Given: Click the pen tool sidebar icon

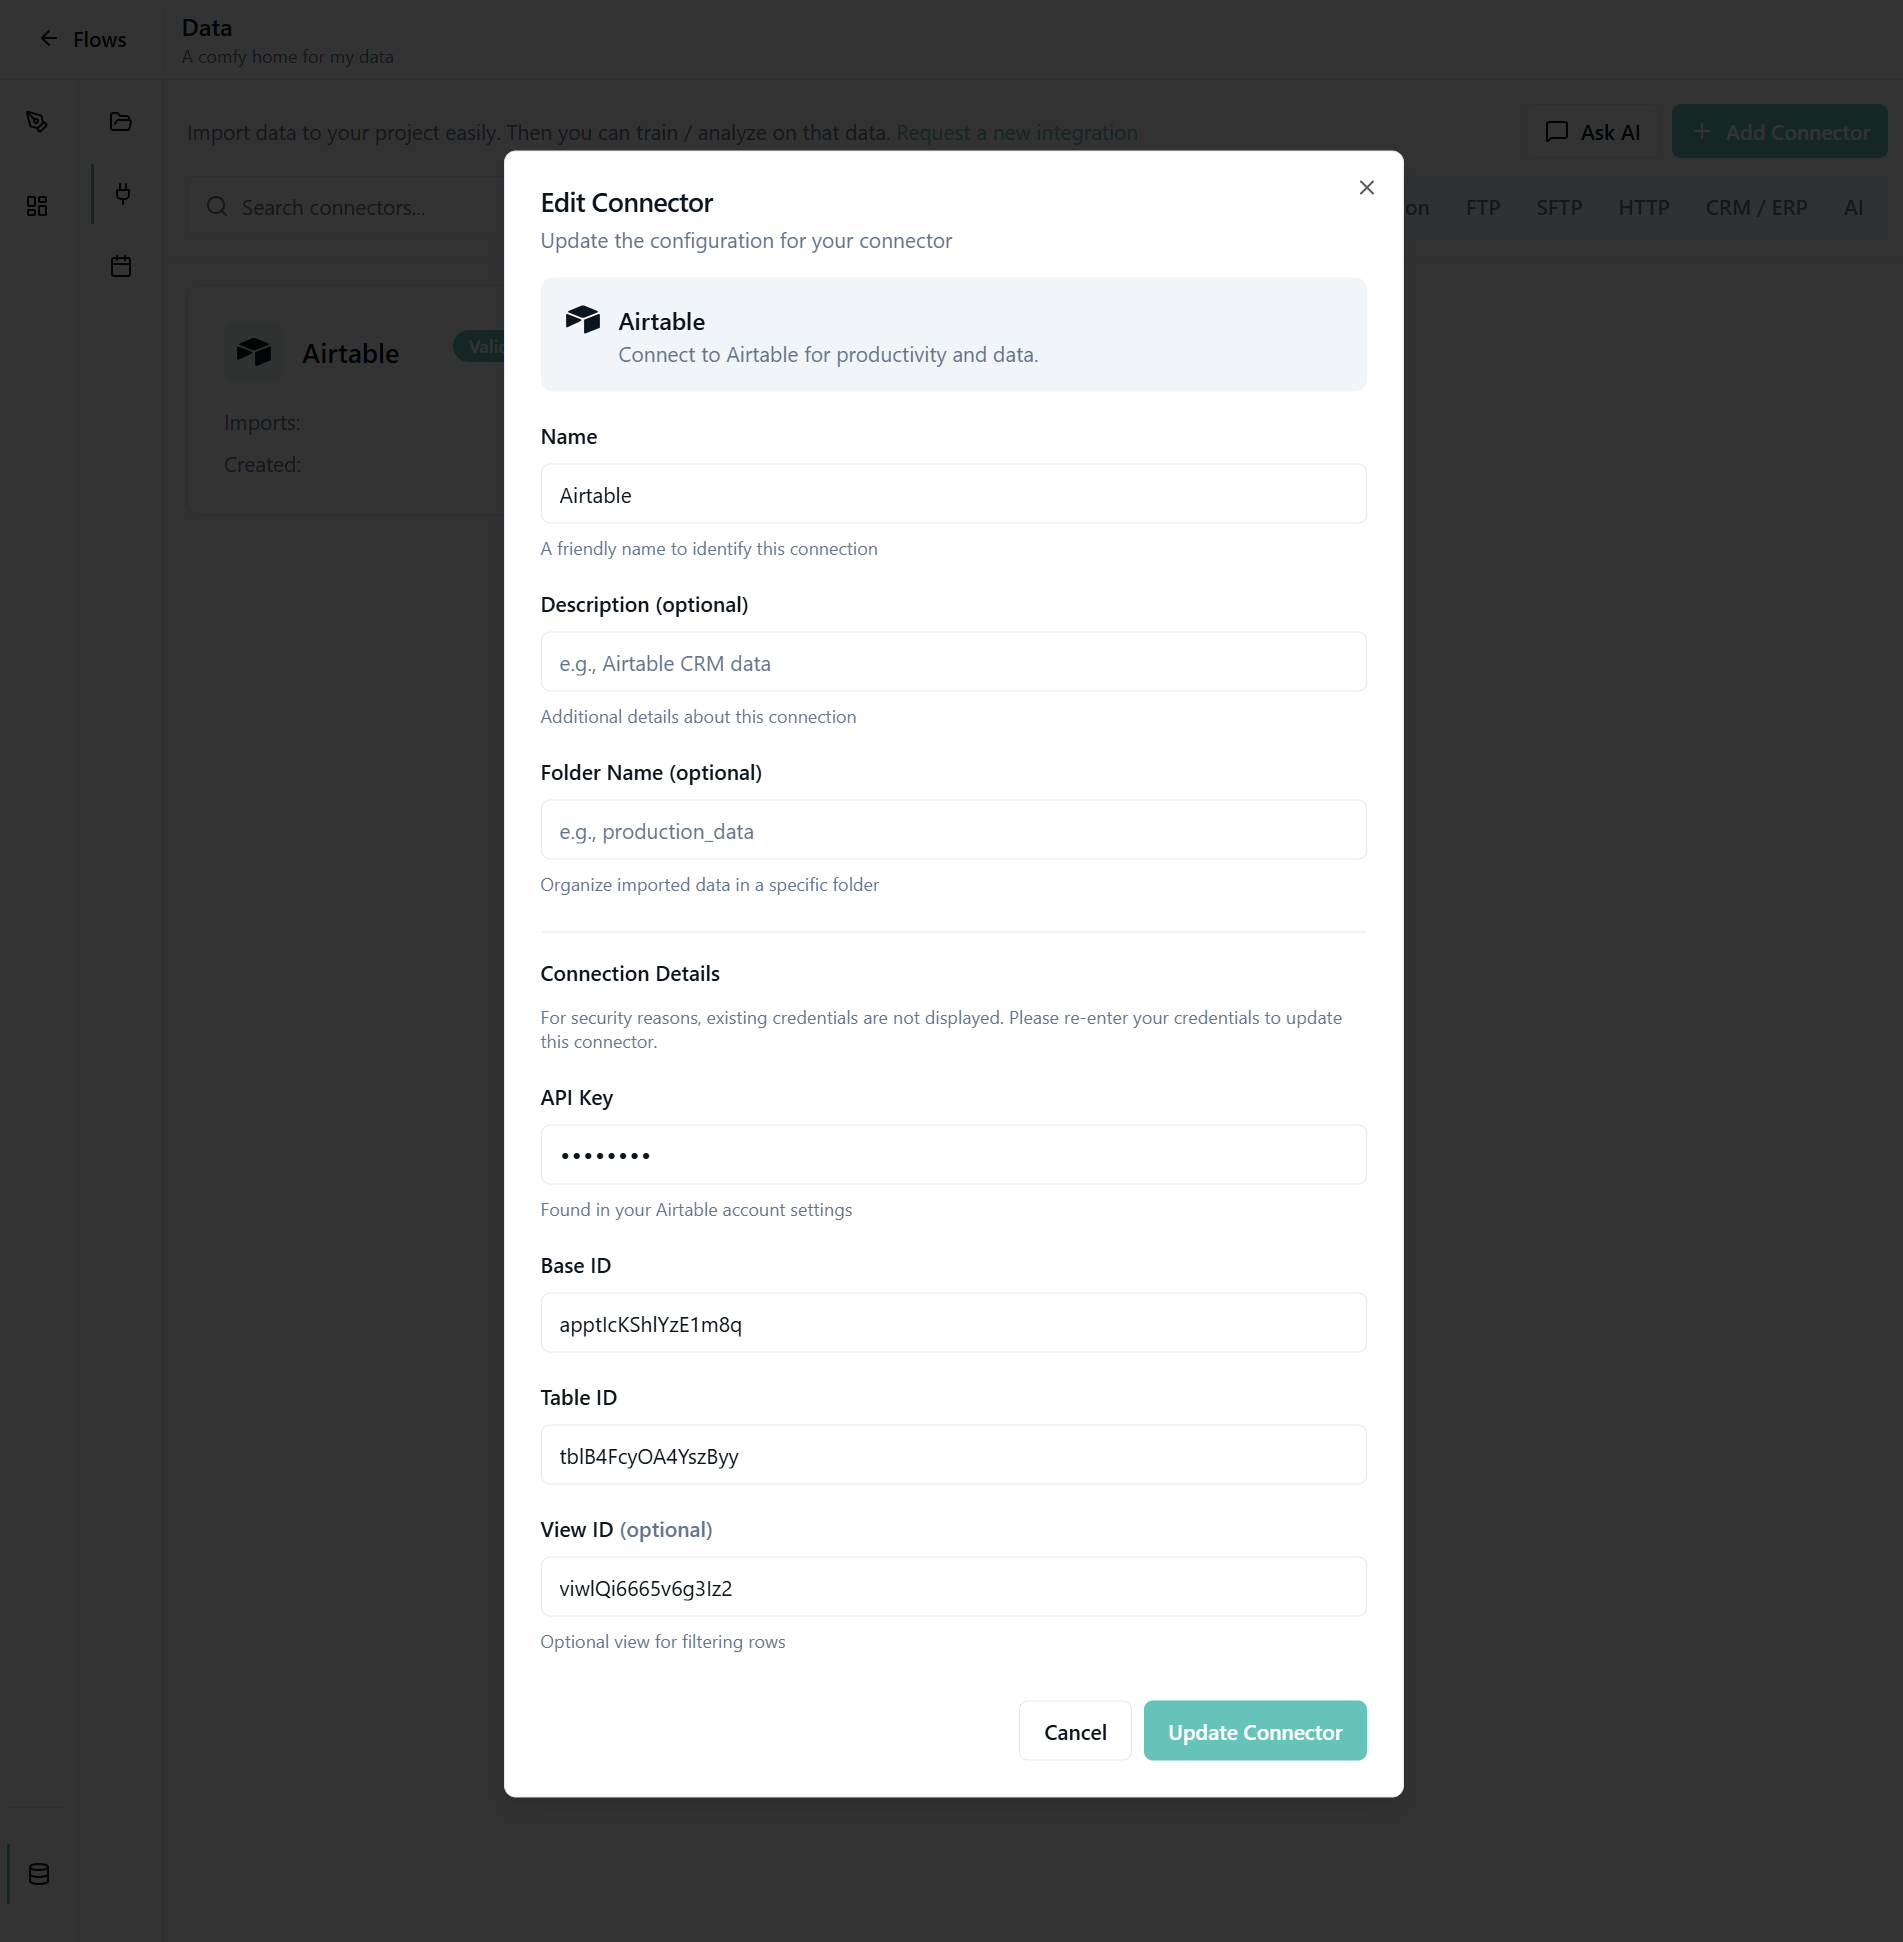Looking at the screenshot, I should [x=37, y=122].
